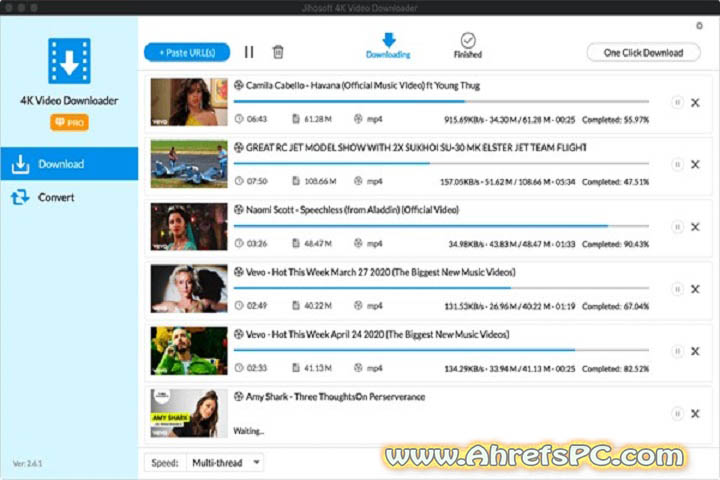Screen dimensions: 720x480
Task: Remove the Vevo April 24 2020 download
Action: 695,351
